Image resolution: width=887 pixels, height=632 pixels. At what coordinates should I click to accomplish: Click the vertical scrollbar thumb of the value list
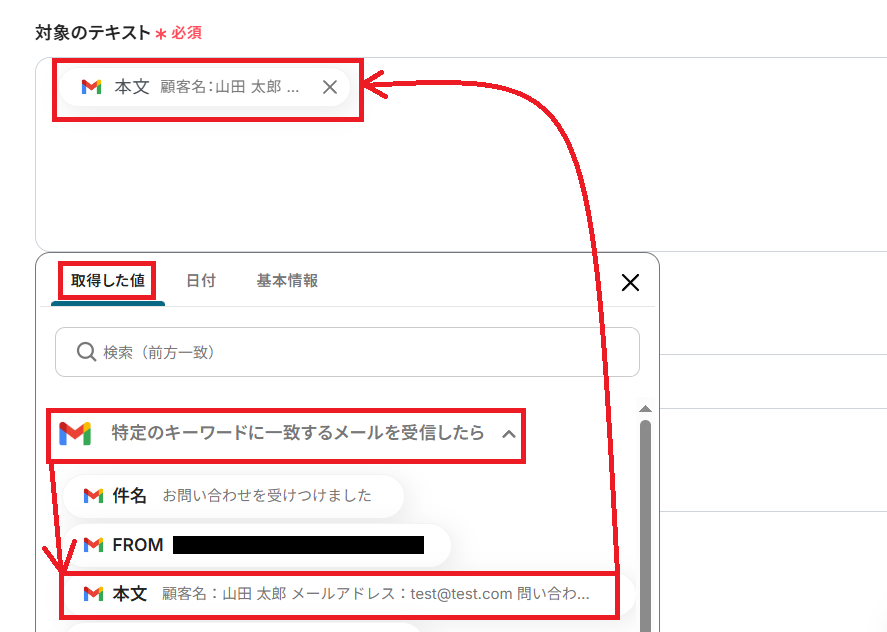(645, 526)
